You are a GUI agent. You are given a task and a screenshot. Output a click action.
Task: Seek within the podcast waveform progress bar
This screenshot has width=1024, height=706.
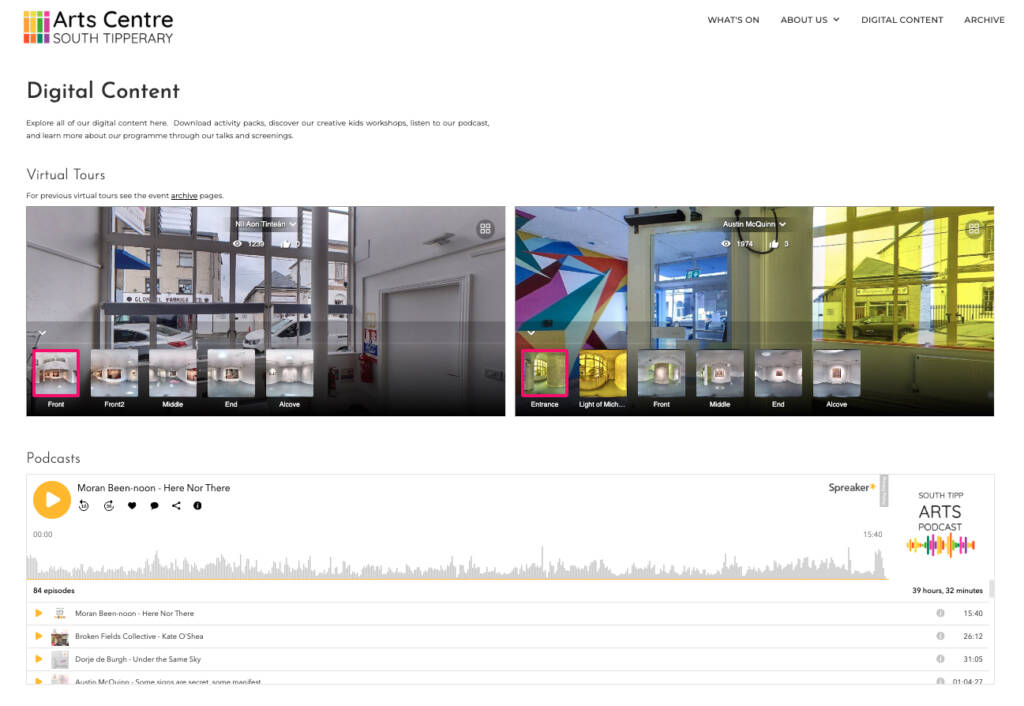click(457, 563)
